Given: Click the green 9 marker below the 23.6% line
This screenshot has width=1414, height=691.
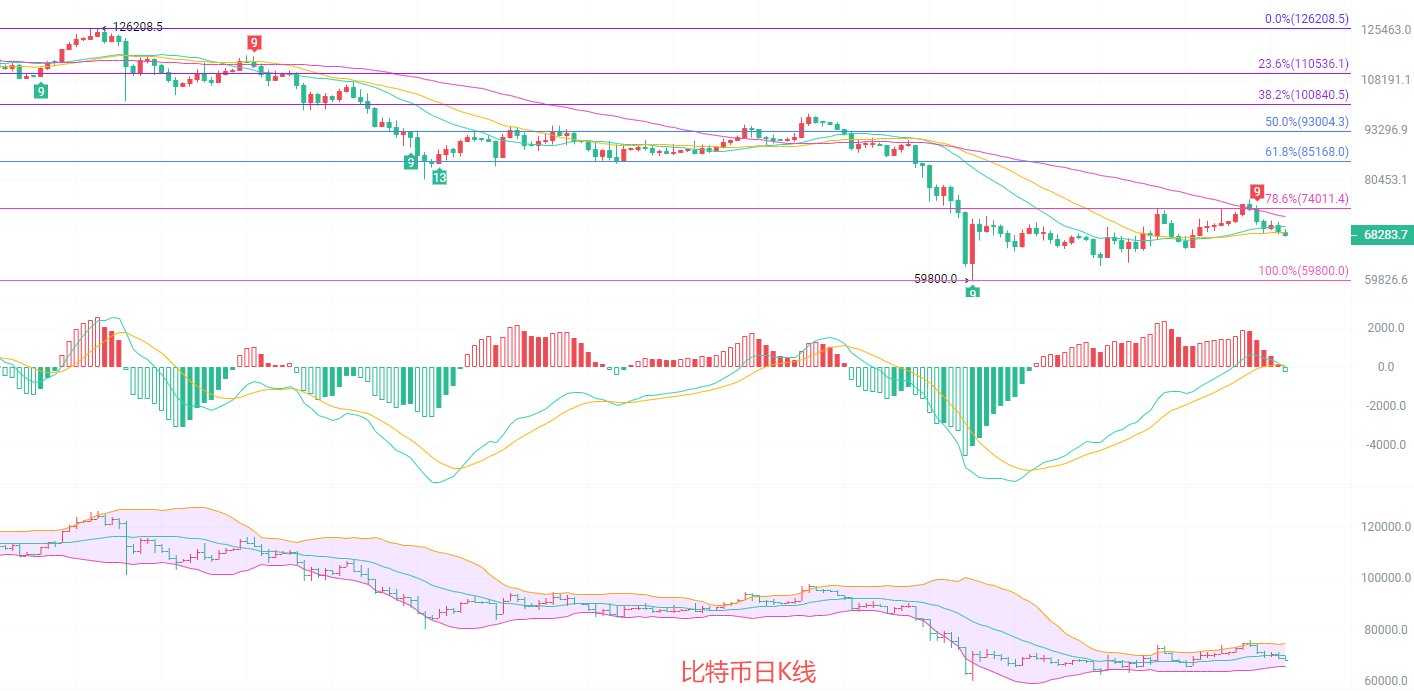Looking at the screenshot, I should tap(40, 91).
